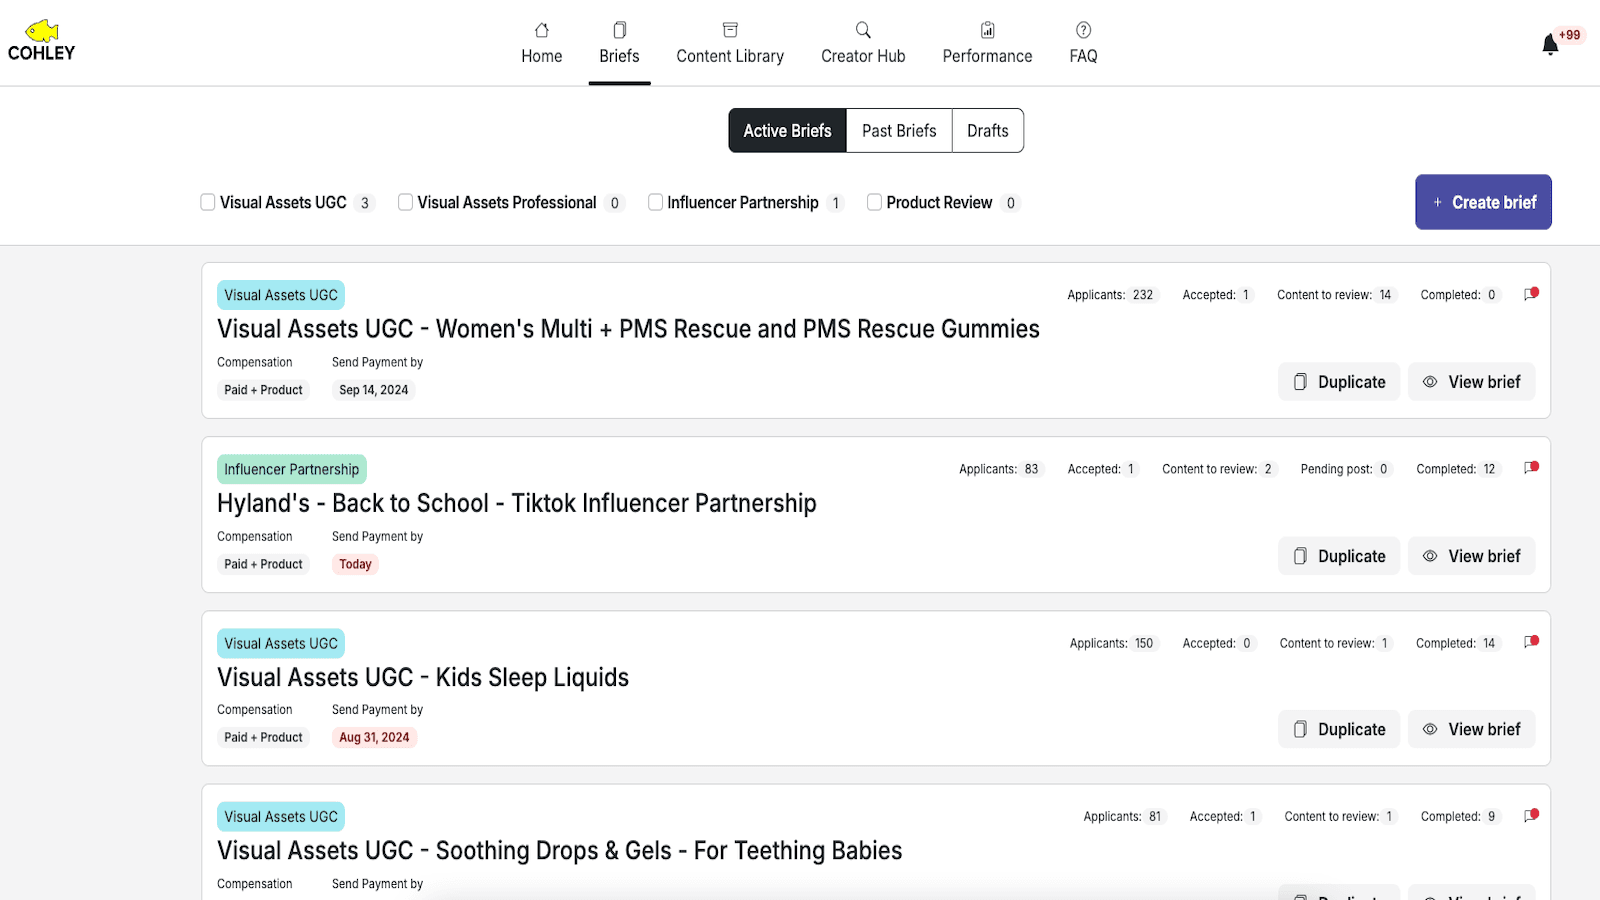Click the flag icon on Hyland's Back to School brief

coord(1530,467)
